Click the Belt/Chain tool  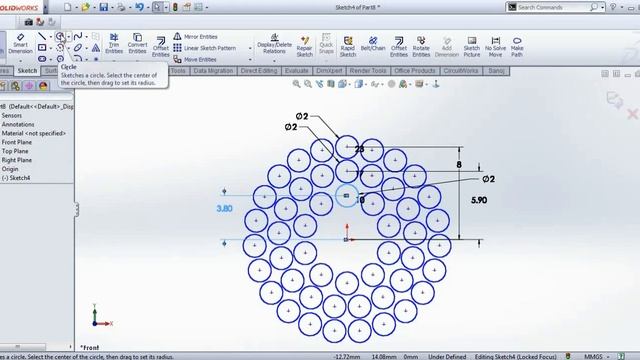[x=373, y=44]
